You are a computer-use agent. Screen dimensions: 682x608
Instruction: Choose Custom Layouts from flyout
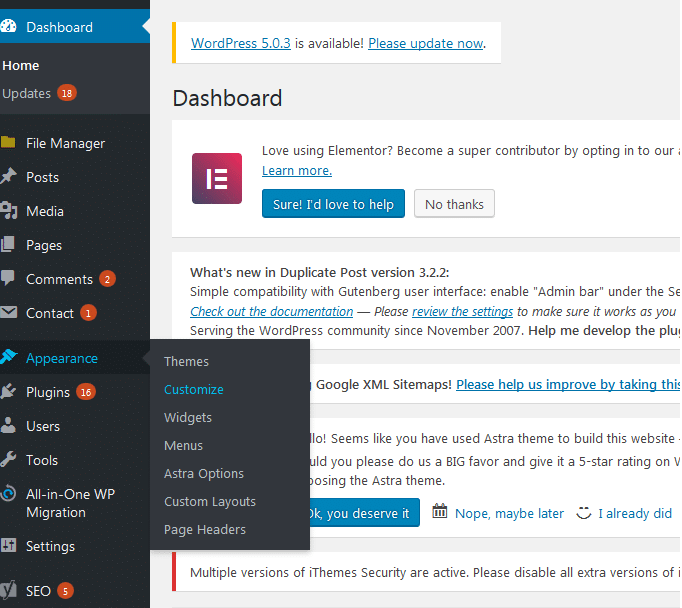(210, 501)
